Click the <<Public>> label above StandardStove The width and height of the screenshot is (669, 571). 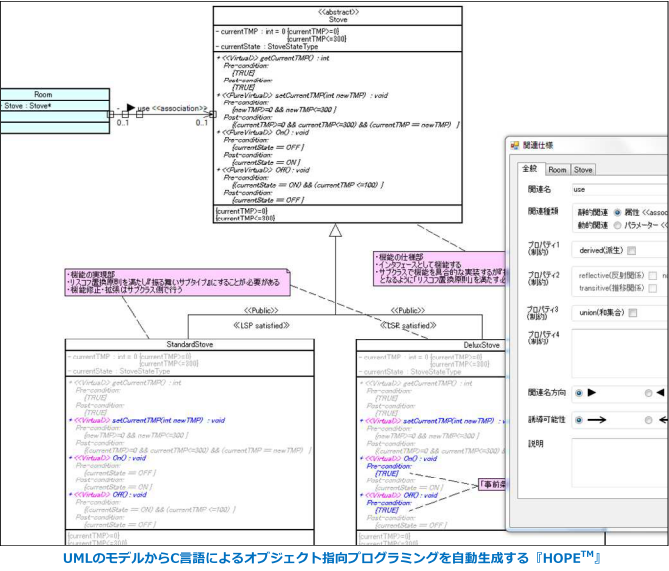261,311
